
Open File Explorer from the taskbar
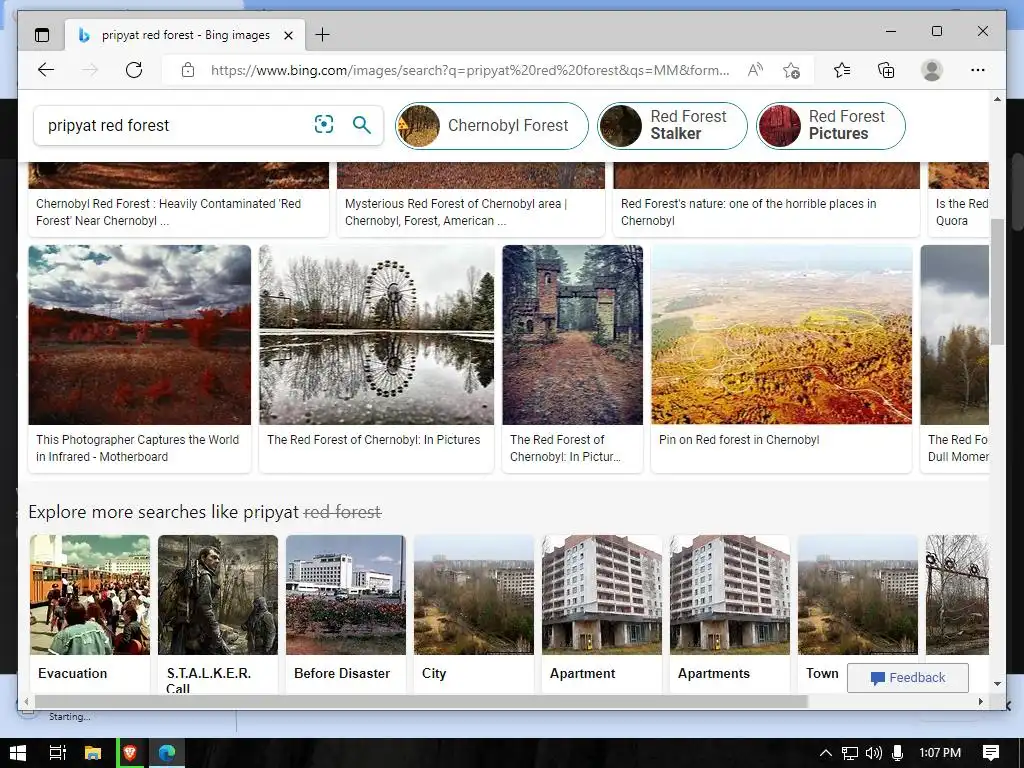point(93,753)
